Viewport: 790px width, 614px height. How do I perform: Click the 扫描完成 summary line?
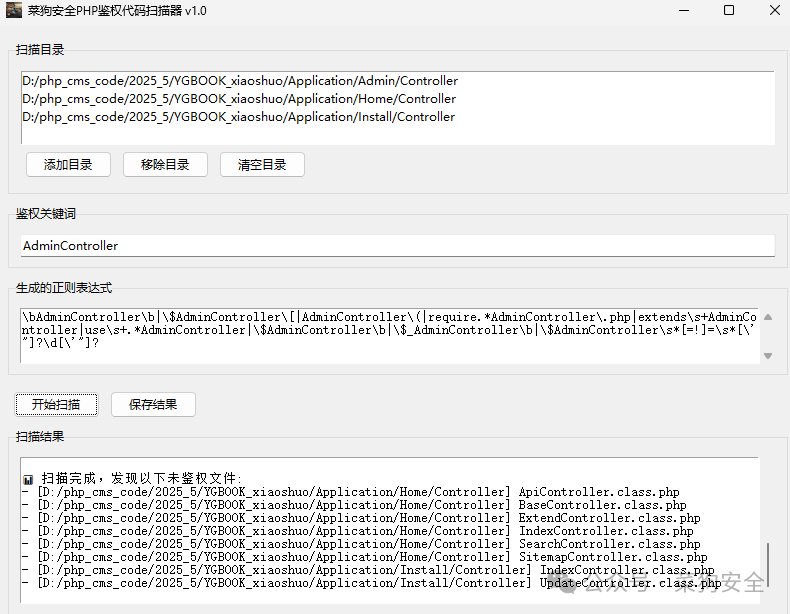(x=133, y=478)
